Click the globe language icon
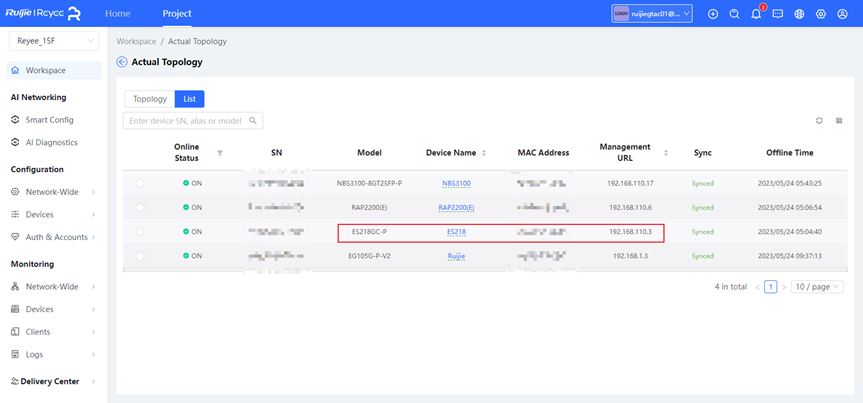863x403 pixels. 799,14
